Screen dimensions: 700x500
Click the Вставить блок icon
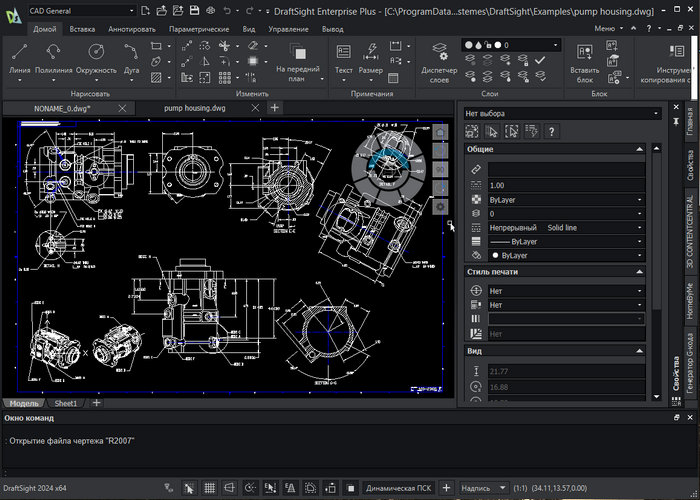[x=584, y=53]
